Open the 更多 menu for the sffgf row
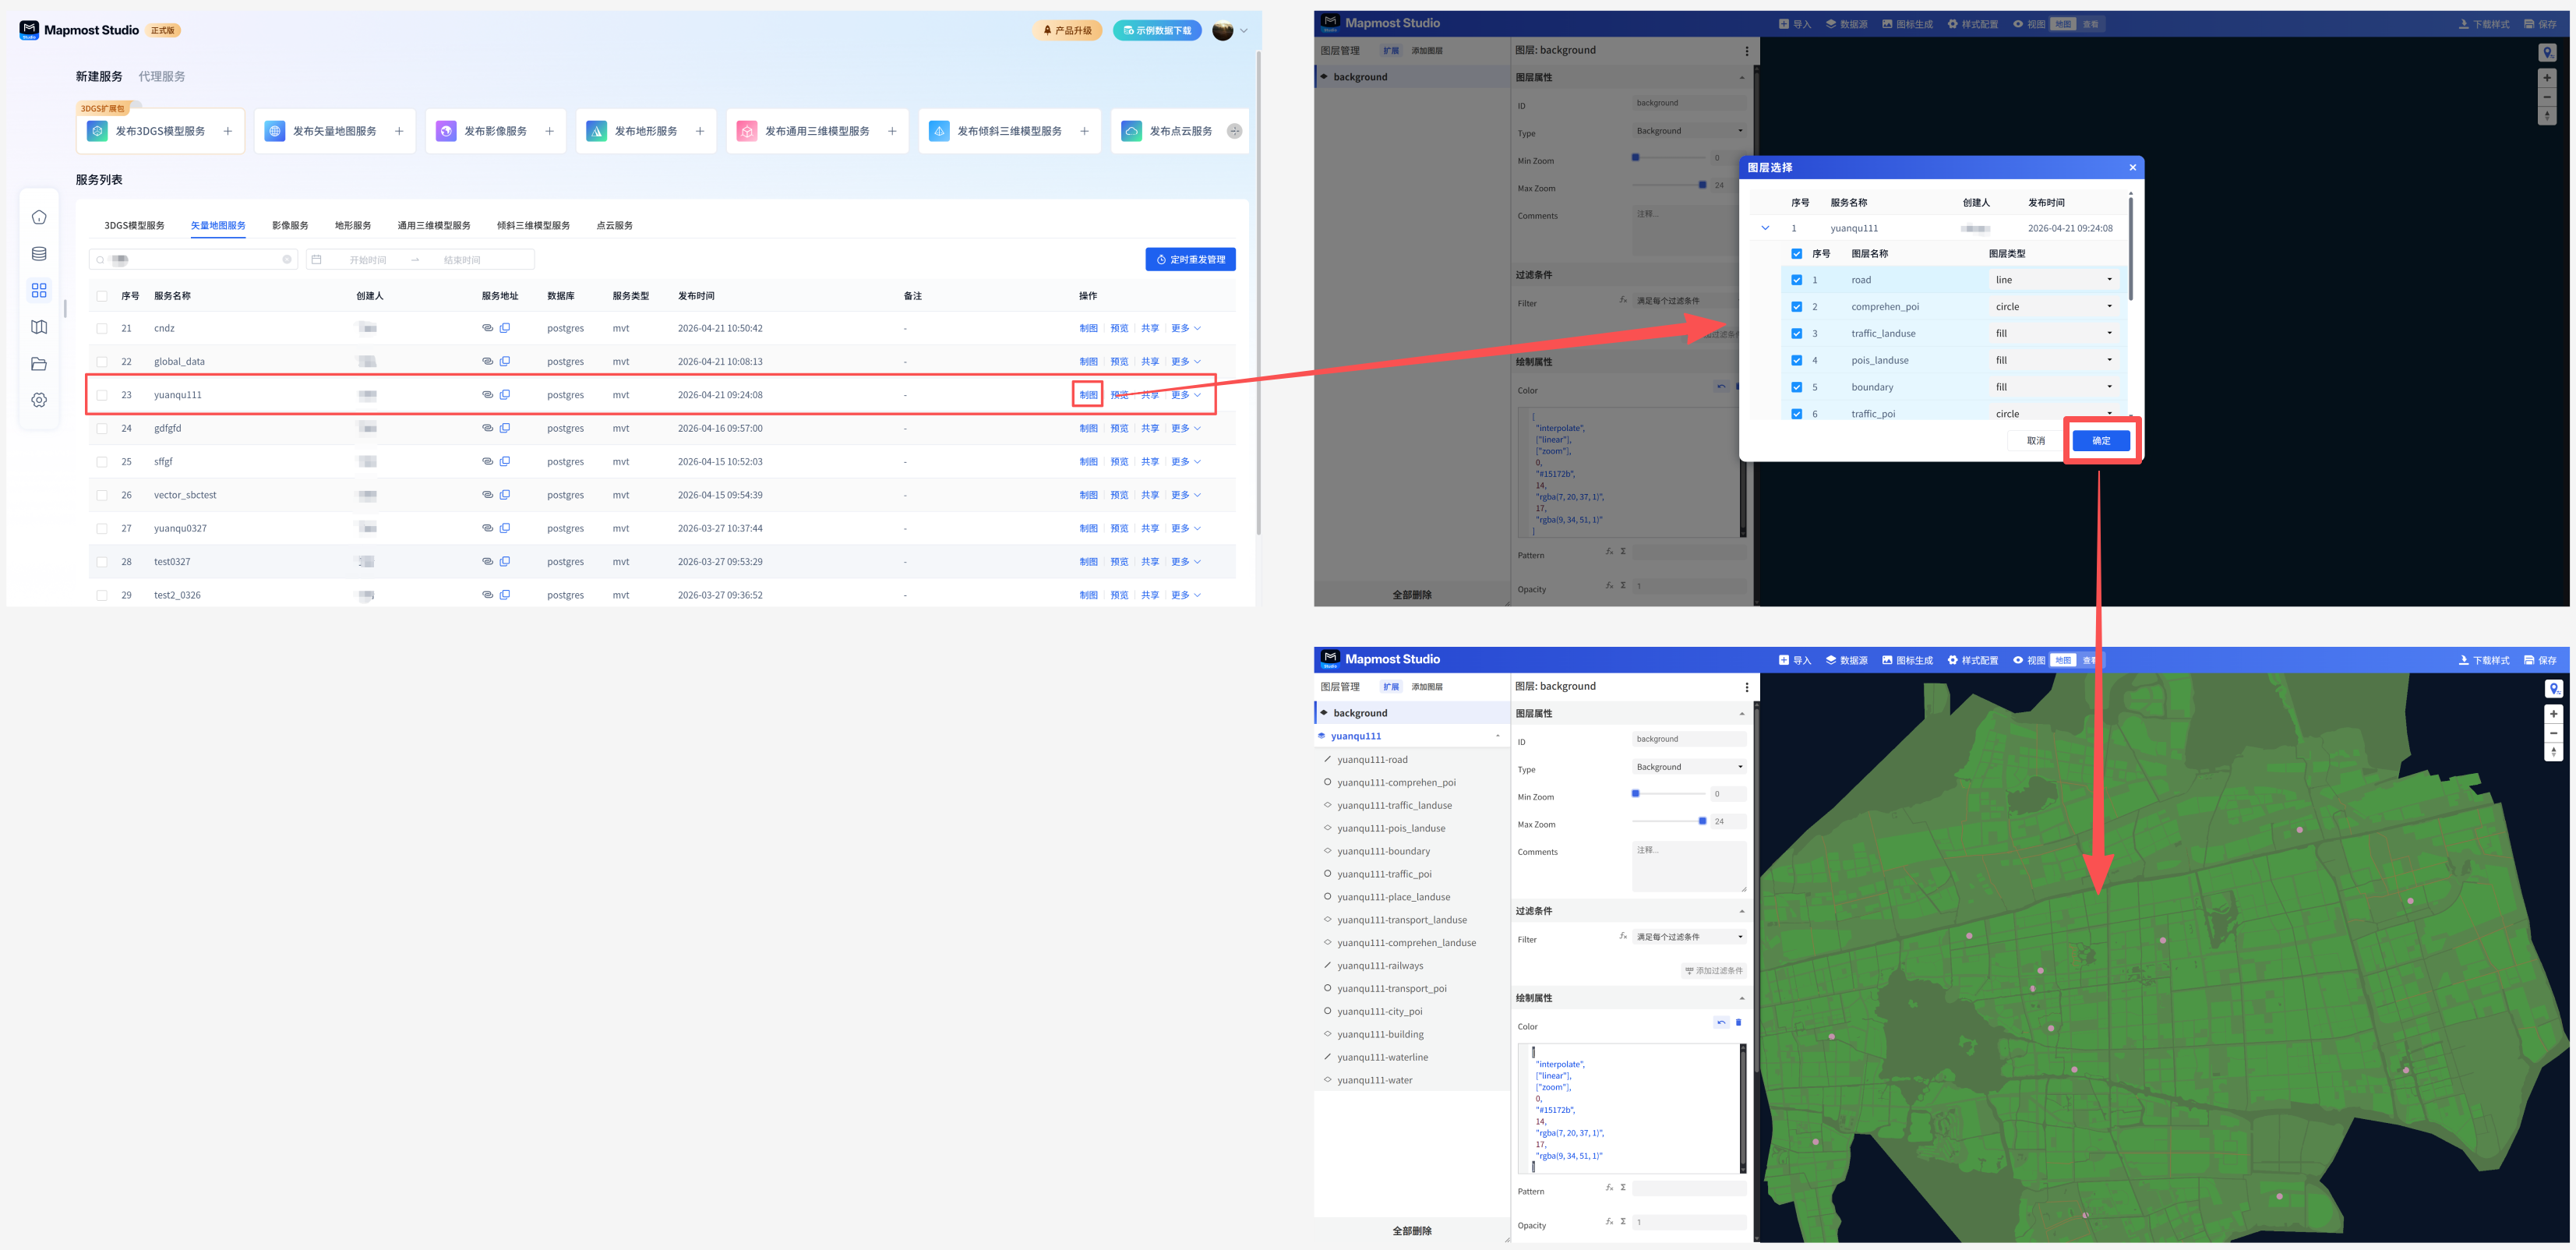 click(x=1186, y=462)
